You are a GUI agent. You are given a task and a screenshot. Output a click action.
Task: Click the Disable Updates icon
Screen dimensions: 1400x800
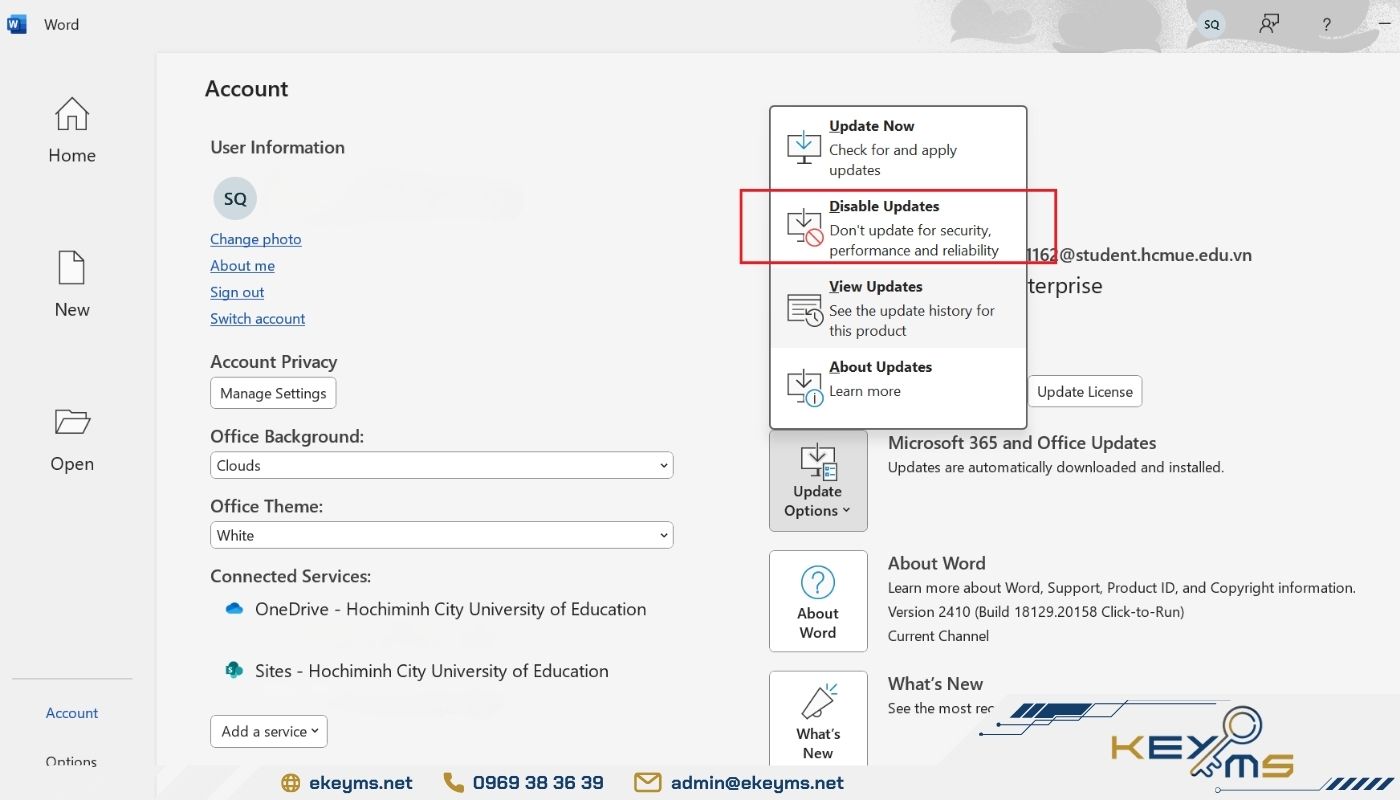coord(804,227)
